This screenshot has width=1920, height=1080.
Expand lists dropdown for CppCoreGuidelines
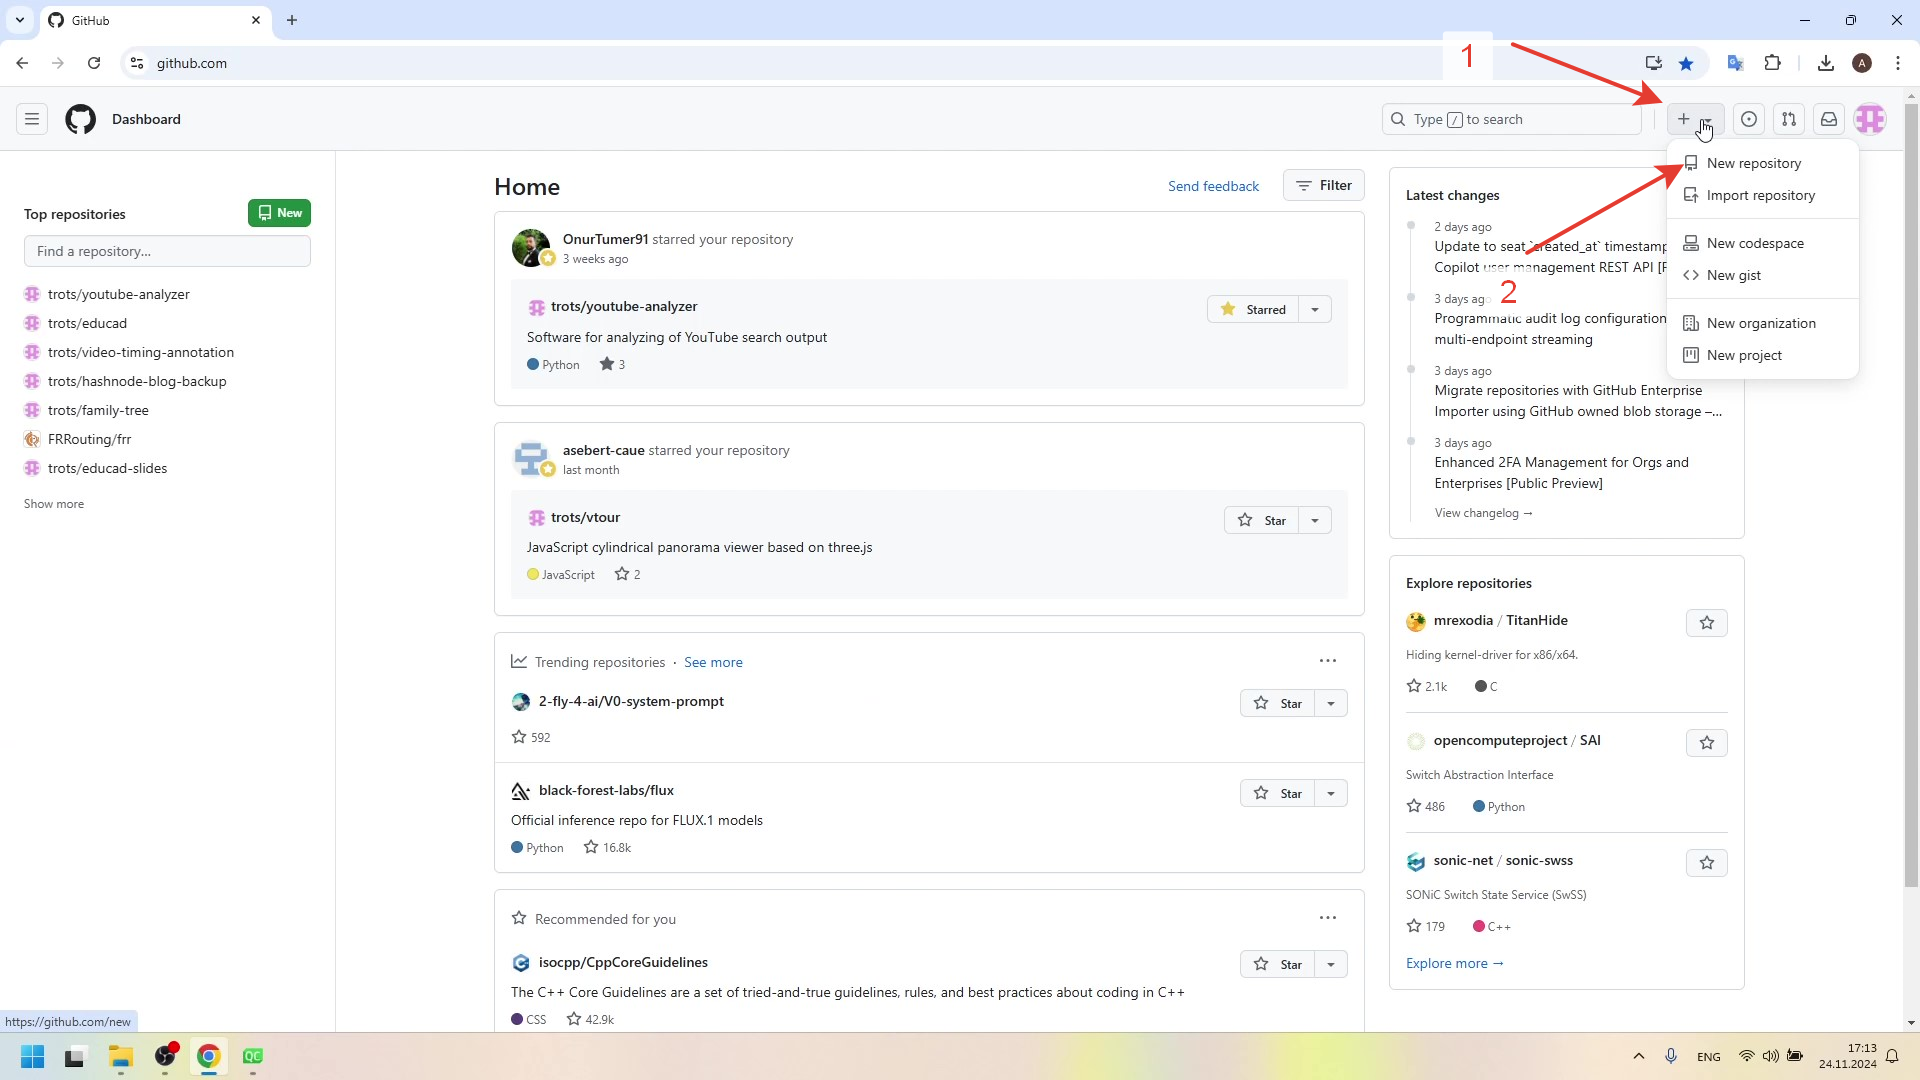(1331, 964)
